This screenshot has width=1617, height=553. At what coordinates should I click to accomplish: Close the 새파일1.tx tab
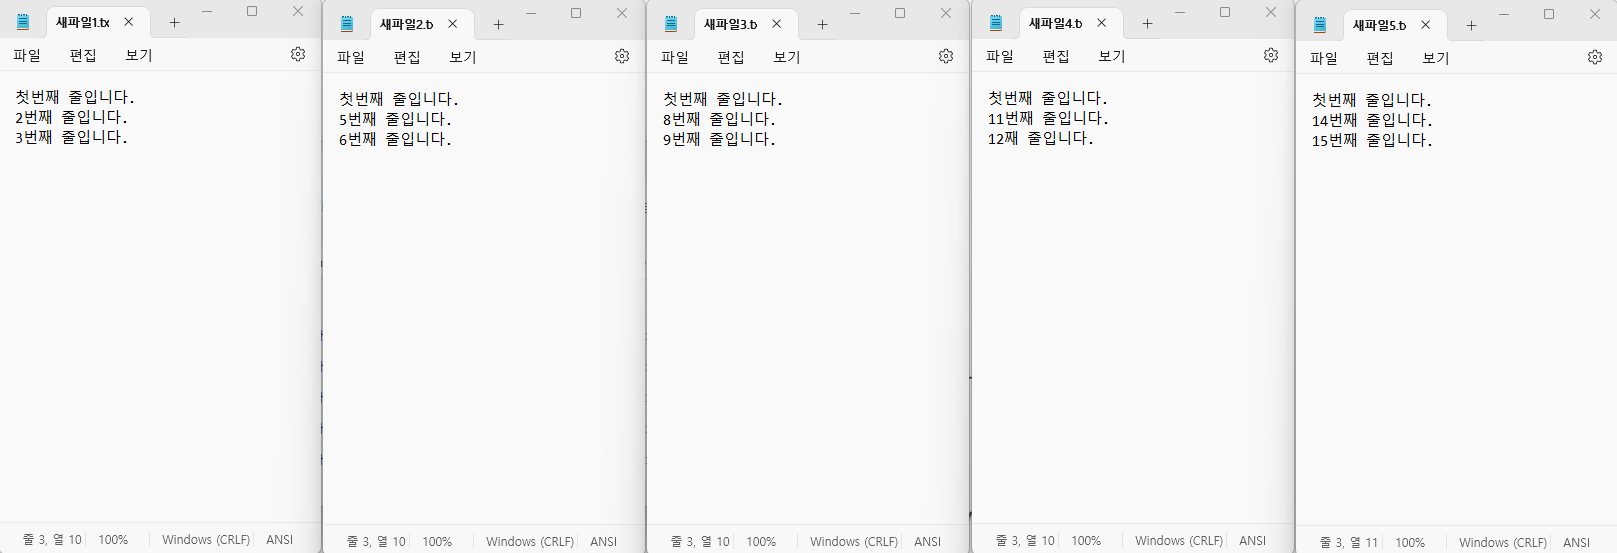pos(128,21)
